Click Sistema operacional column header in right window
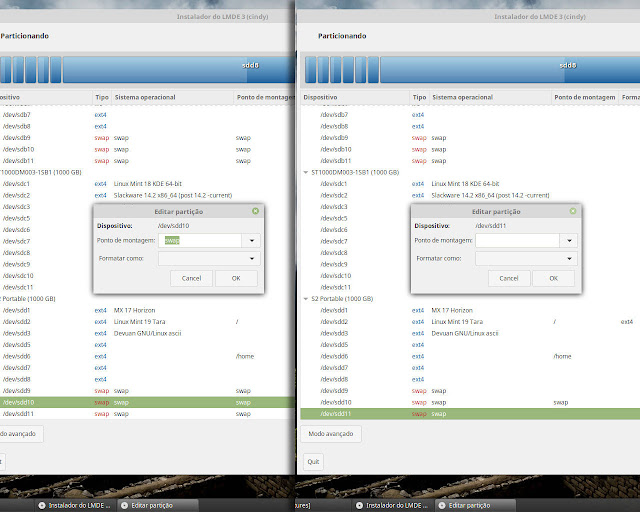 (490, 97)
